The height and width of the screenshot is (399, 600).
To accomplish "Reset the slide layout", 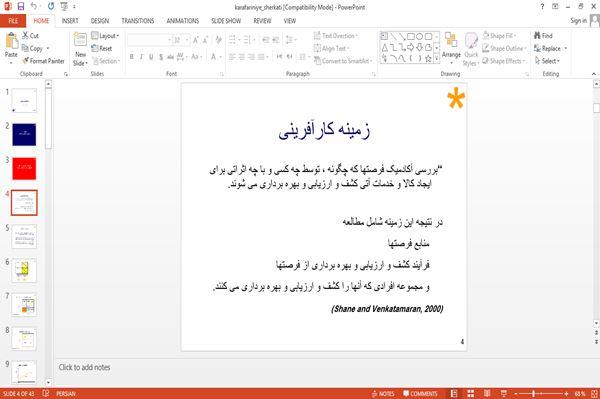I will point(102,48).
